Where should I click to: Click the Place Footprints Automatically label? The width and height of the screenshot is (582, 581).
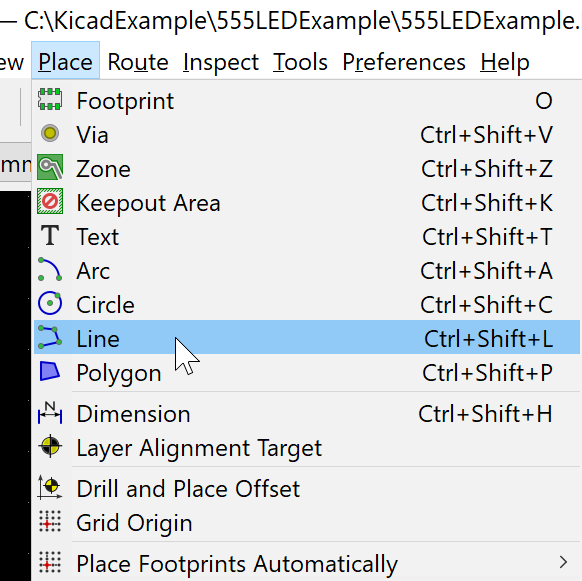pyautogui.click(x=237, y=564)
